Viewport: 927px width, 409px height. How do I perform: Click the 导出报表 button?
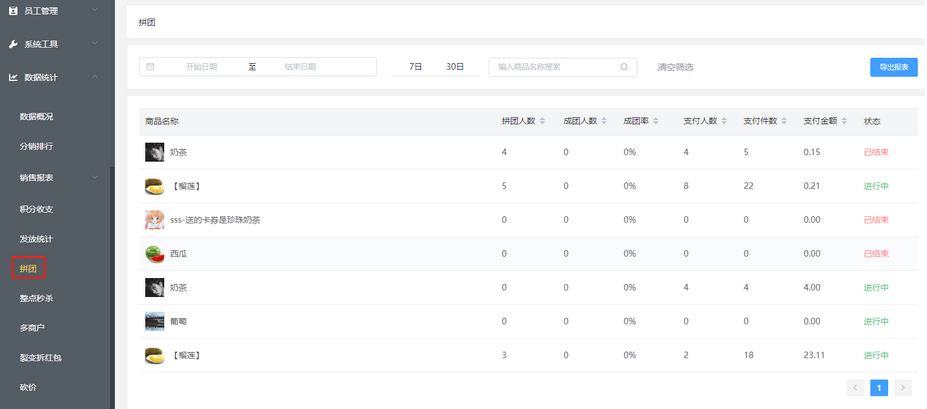pyautogui.click(x=893, y=67)
